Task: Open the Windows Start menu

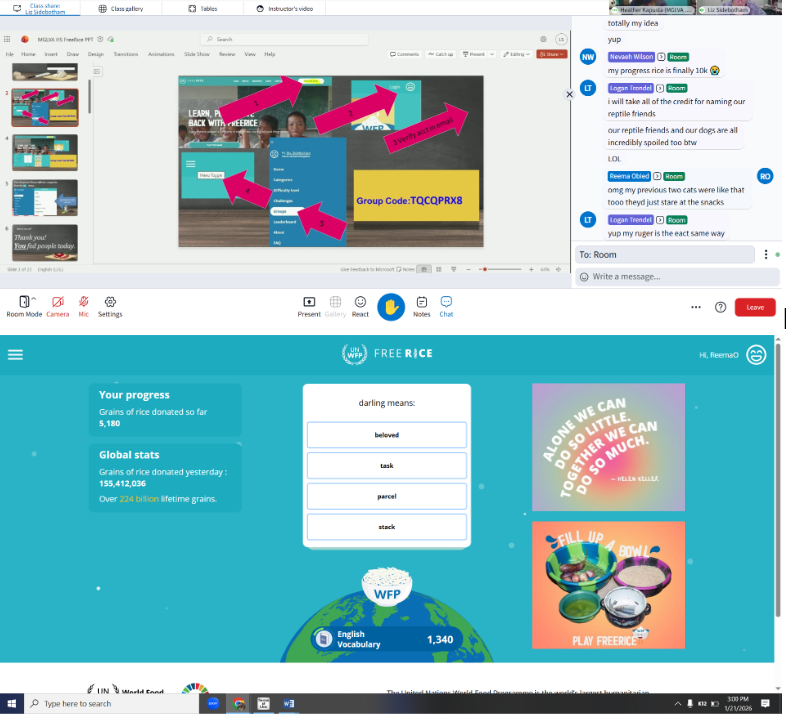Action: 12,703
